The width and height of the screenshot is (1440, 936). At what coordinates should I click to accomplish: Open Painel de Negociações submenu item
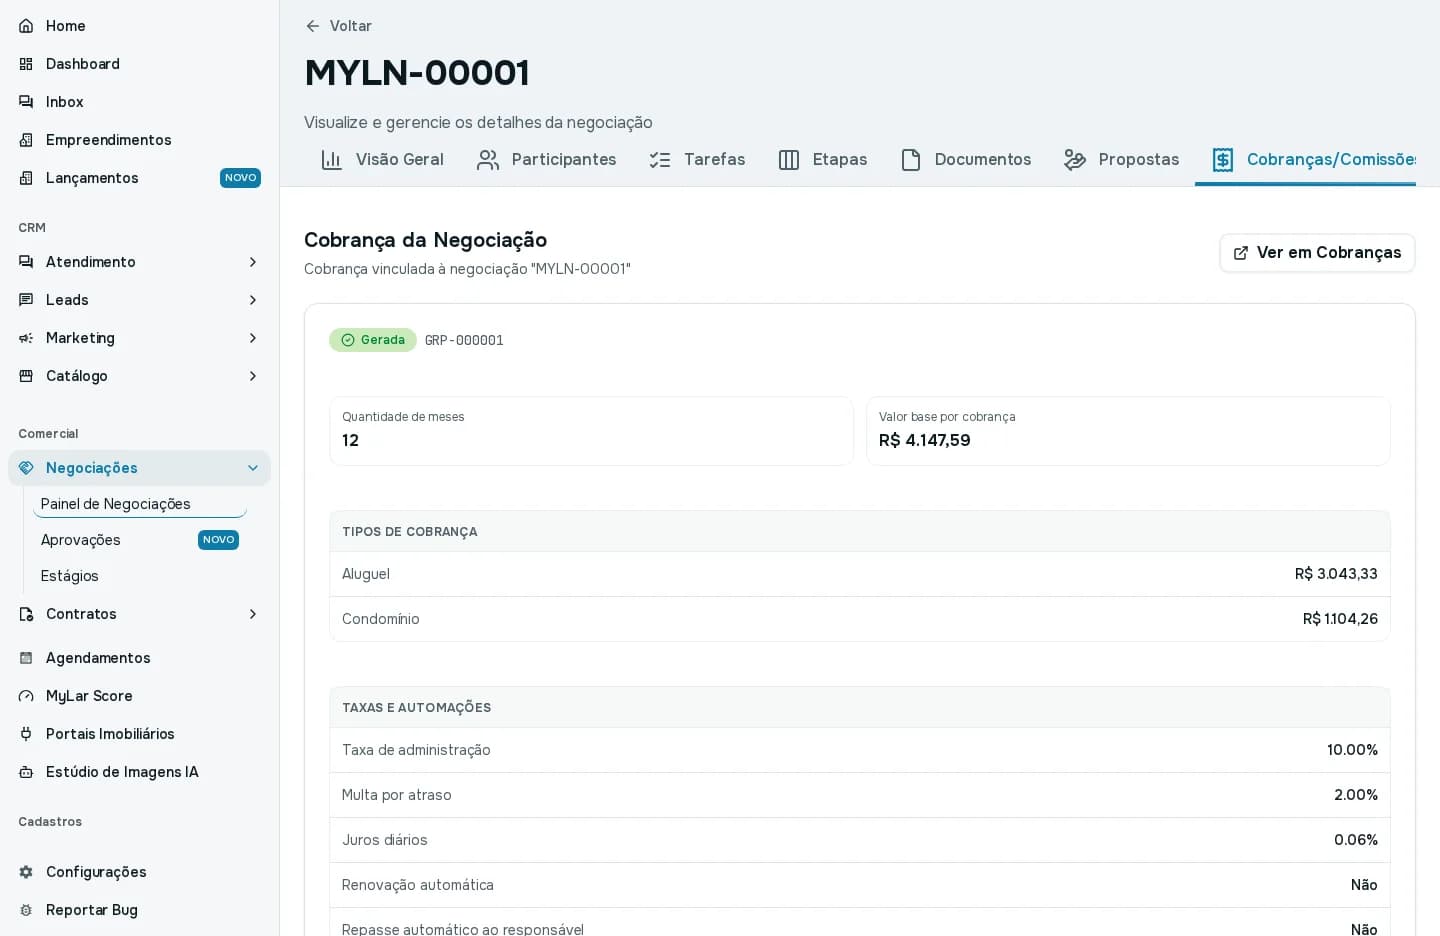click(140, 504)
